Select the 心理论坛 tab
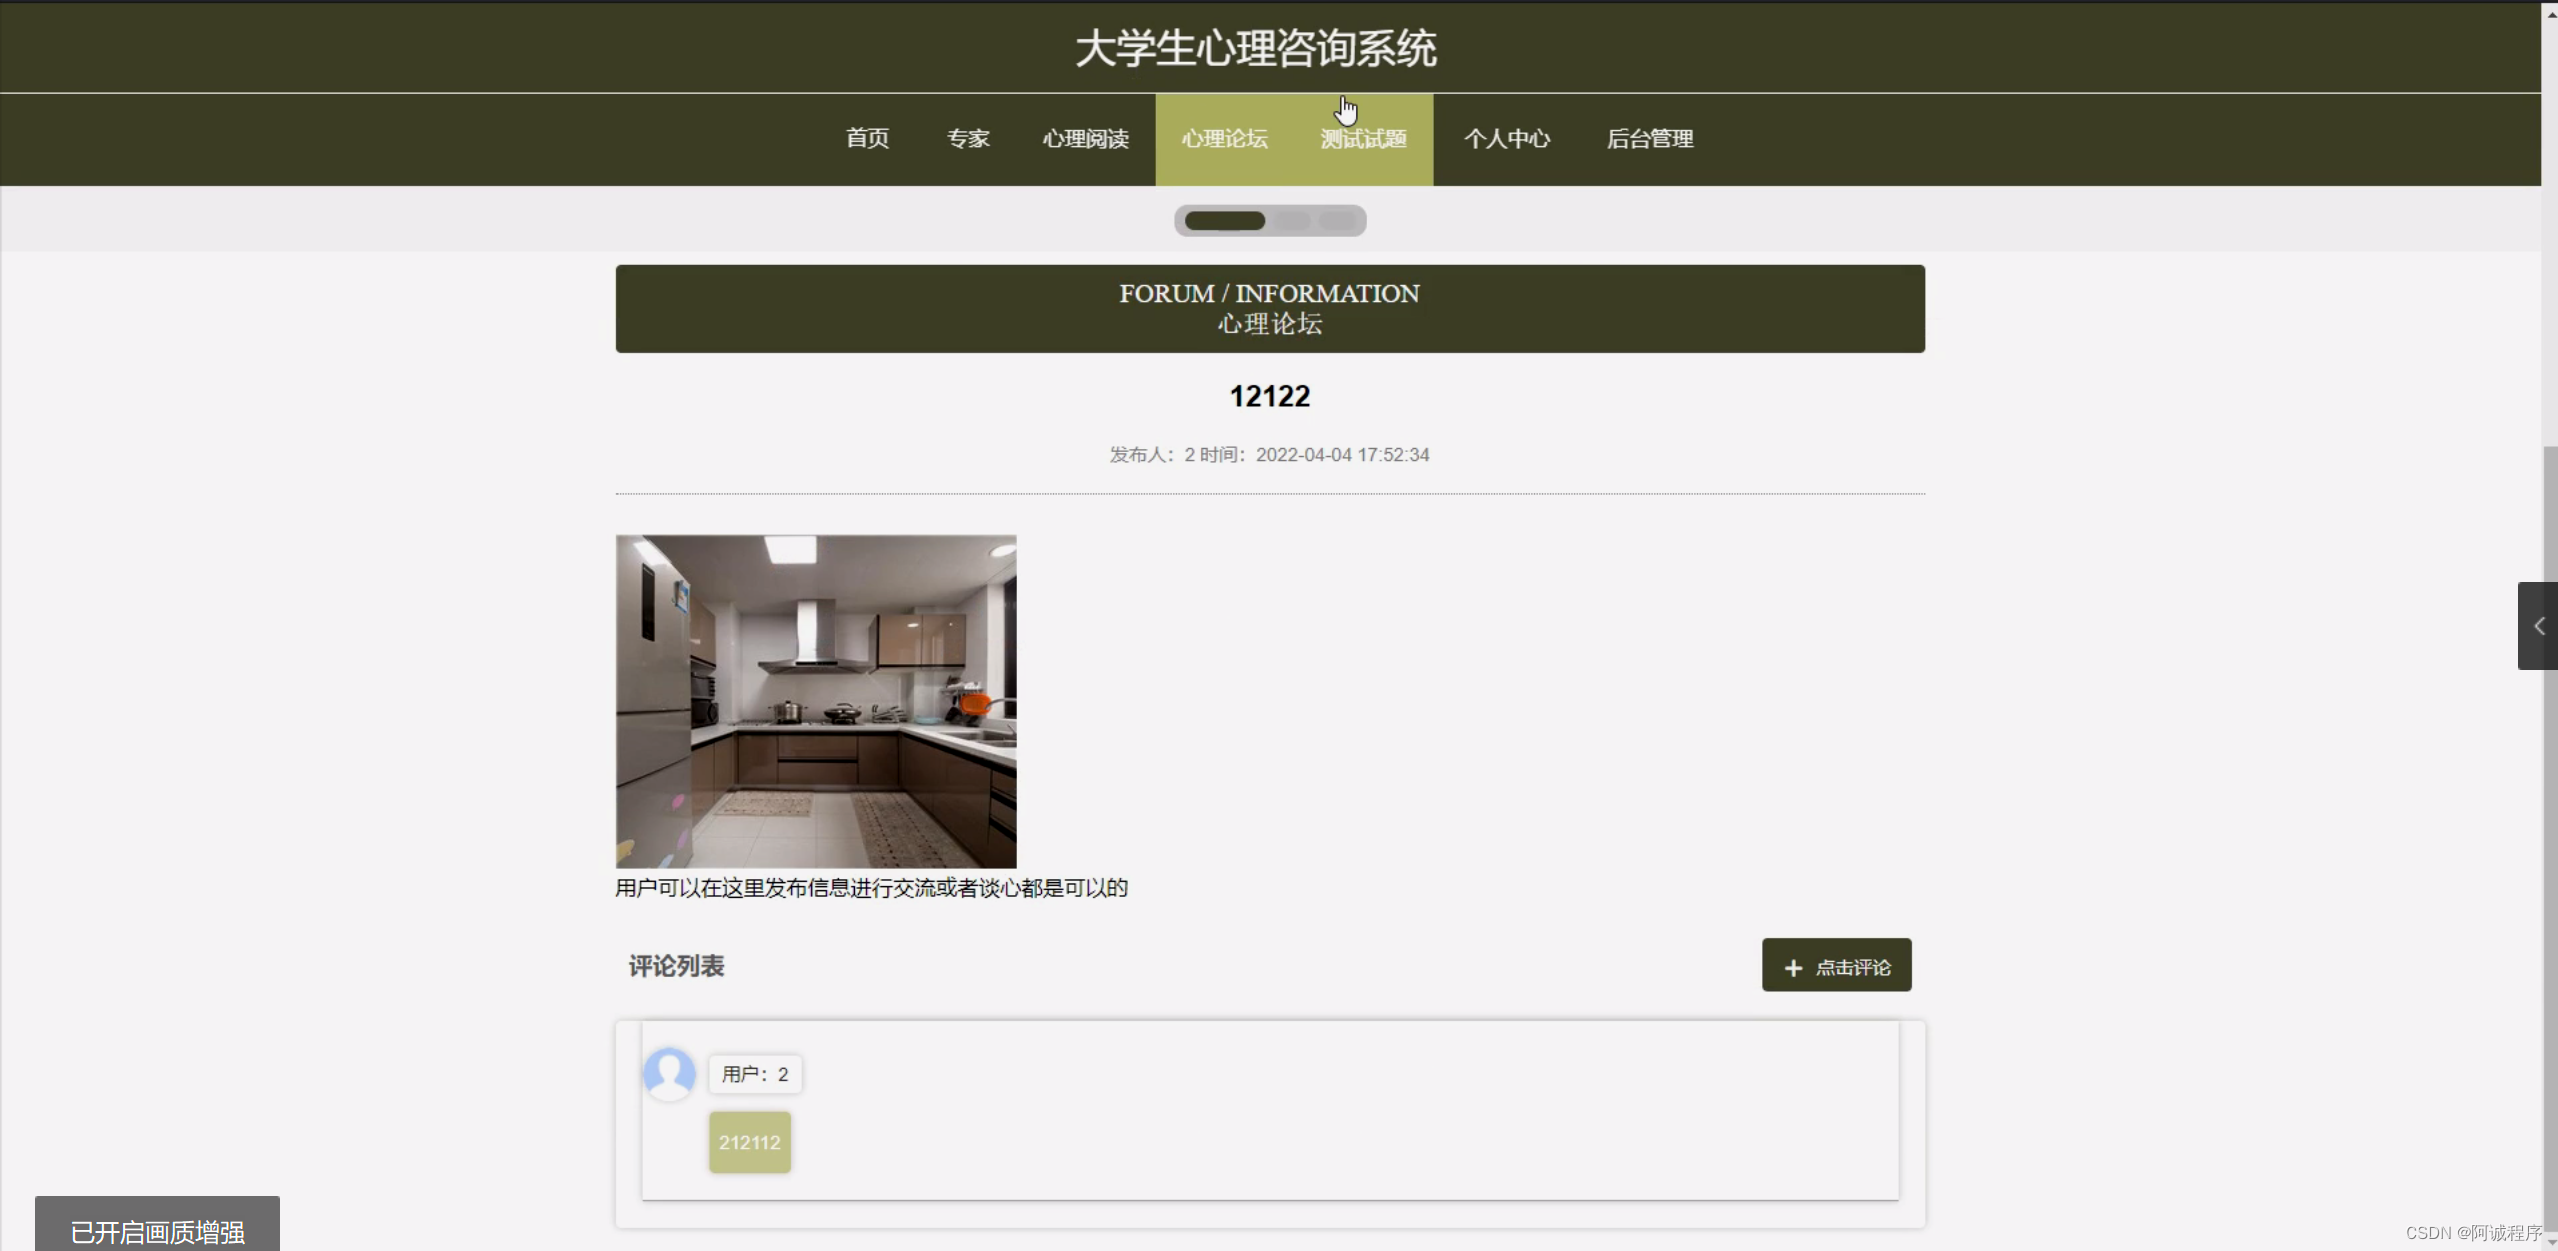 tap(1224, 139)
